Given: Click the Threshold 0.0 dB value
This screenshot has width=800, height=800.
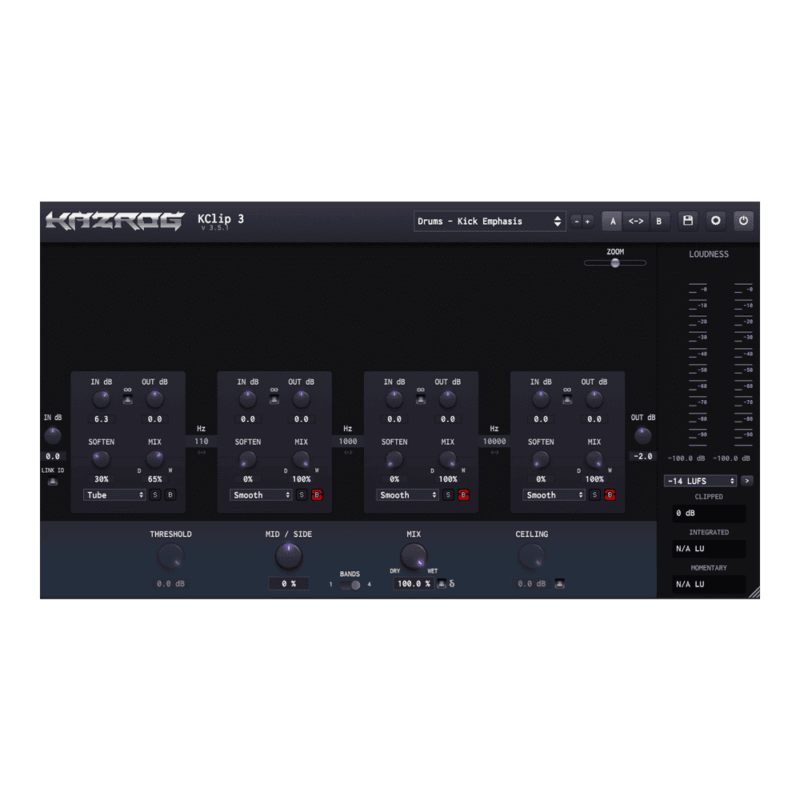Looking at the screenshot, I should point(170,584).
